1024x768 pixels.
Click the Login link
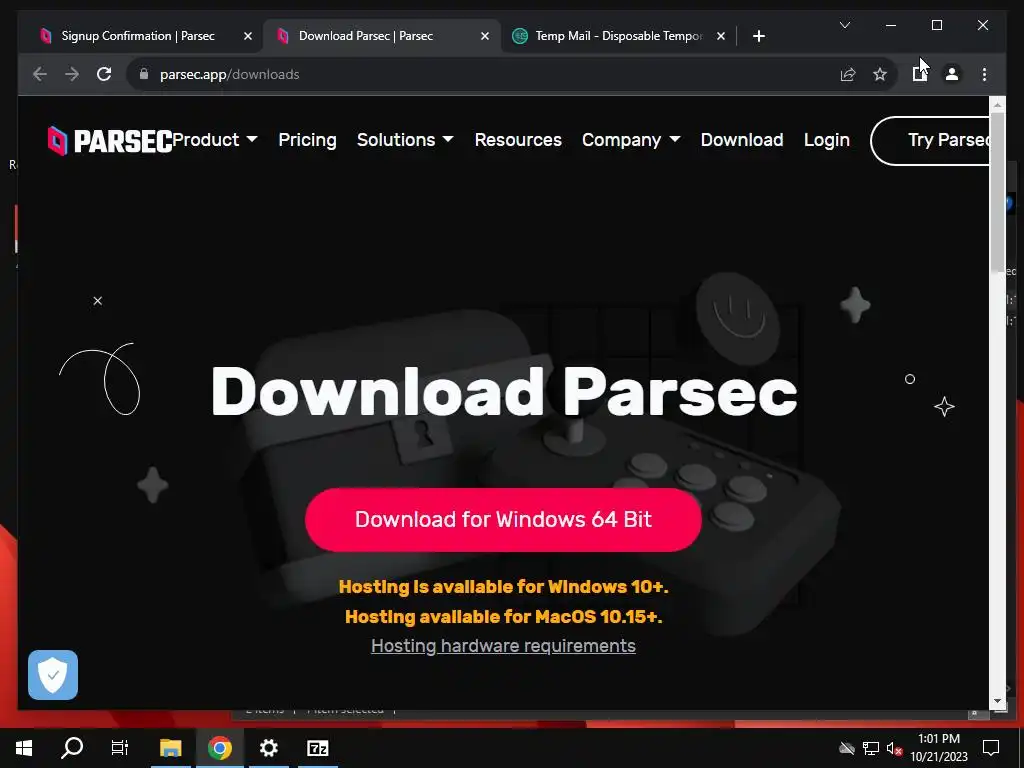(x=827, y=140)
